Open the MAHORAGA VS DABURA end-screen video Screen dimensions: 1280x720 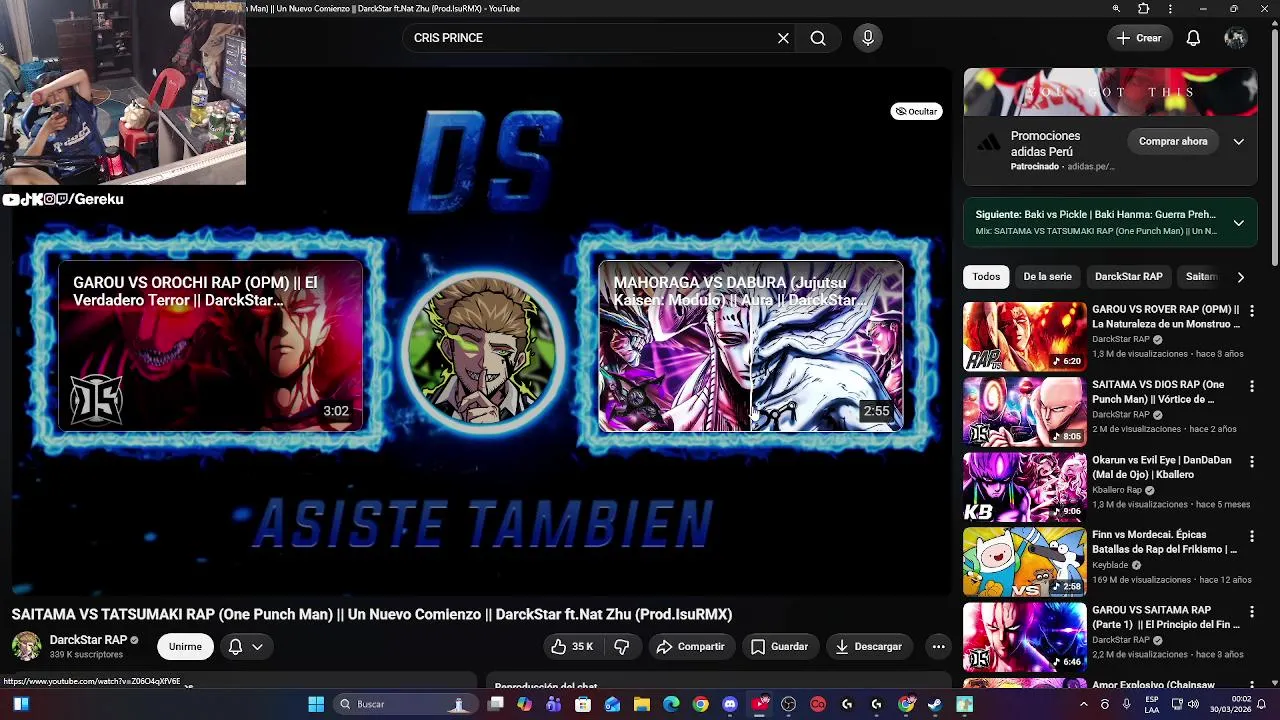[x=750, y=346]
